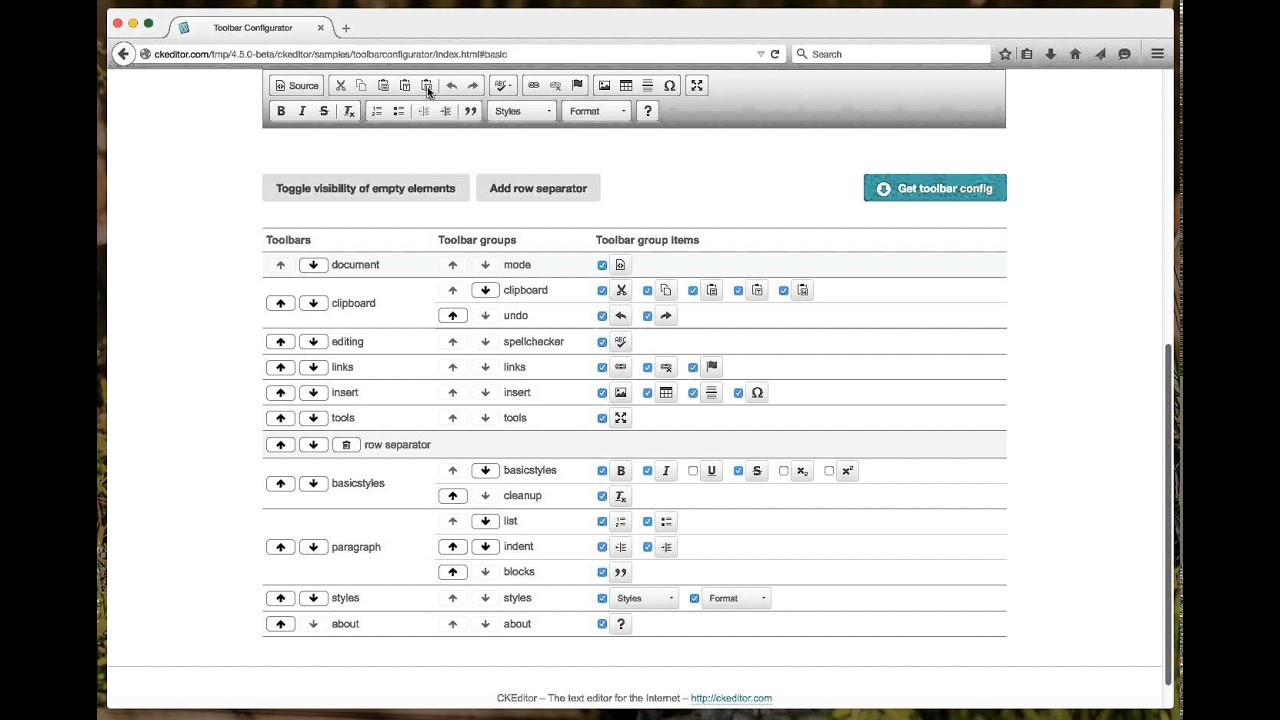
Task: Toggle Strikethrough in the editor toolbar
Action: point(324,111)
